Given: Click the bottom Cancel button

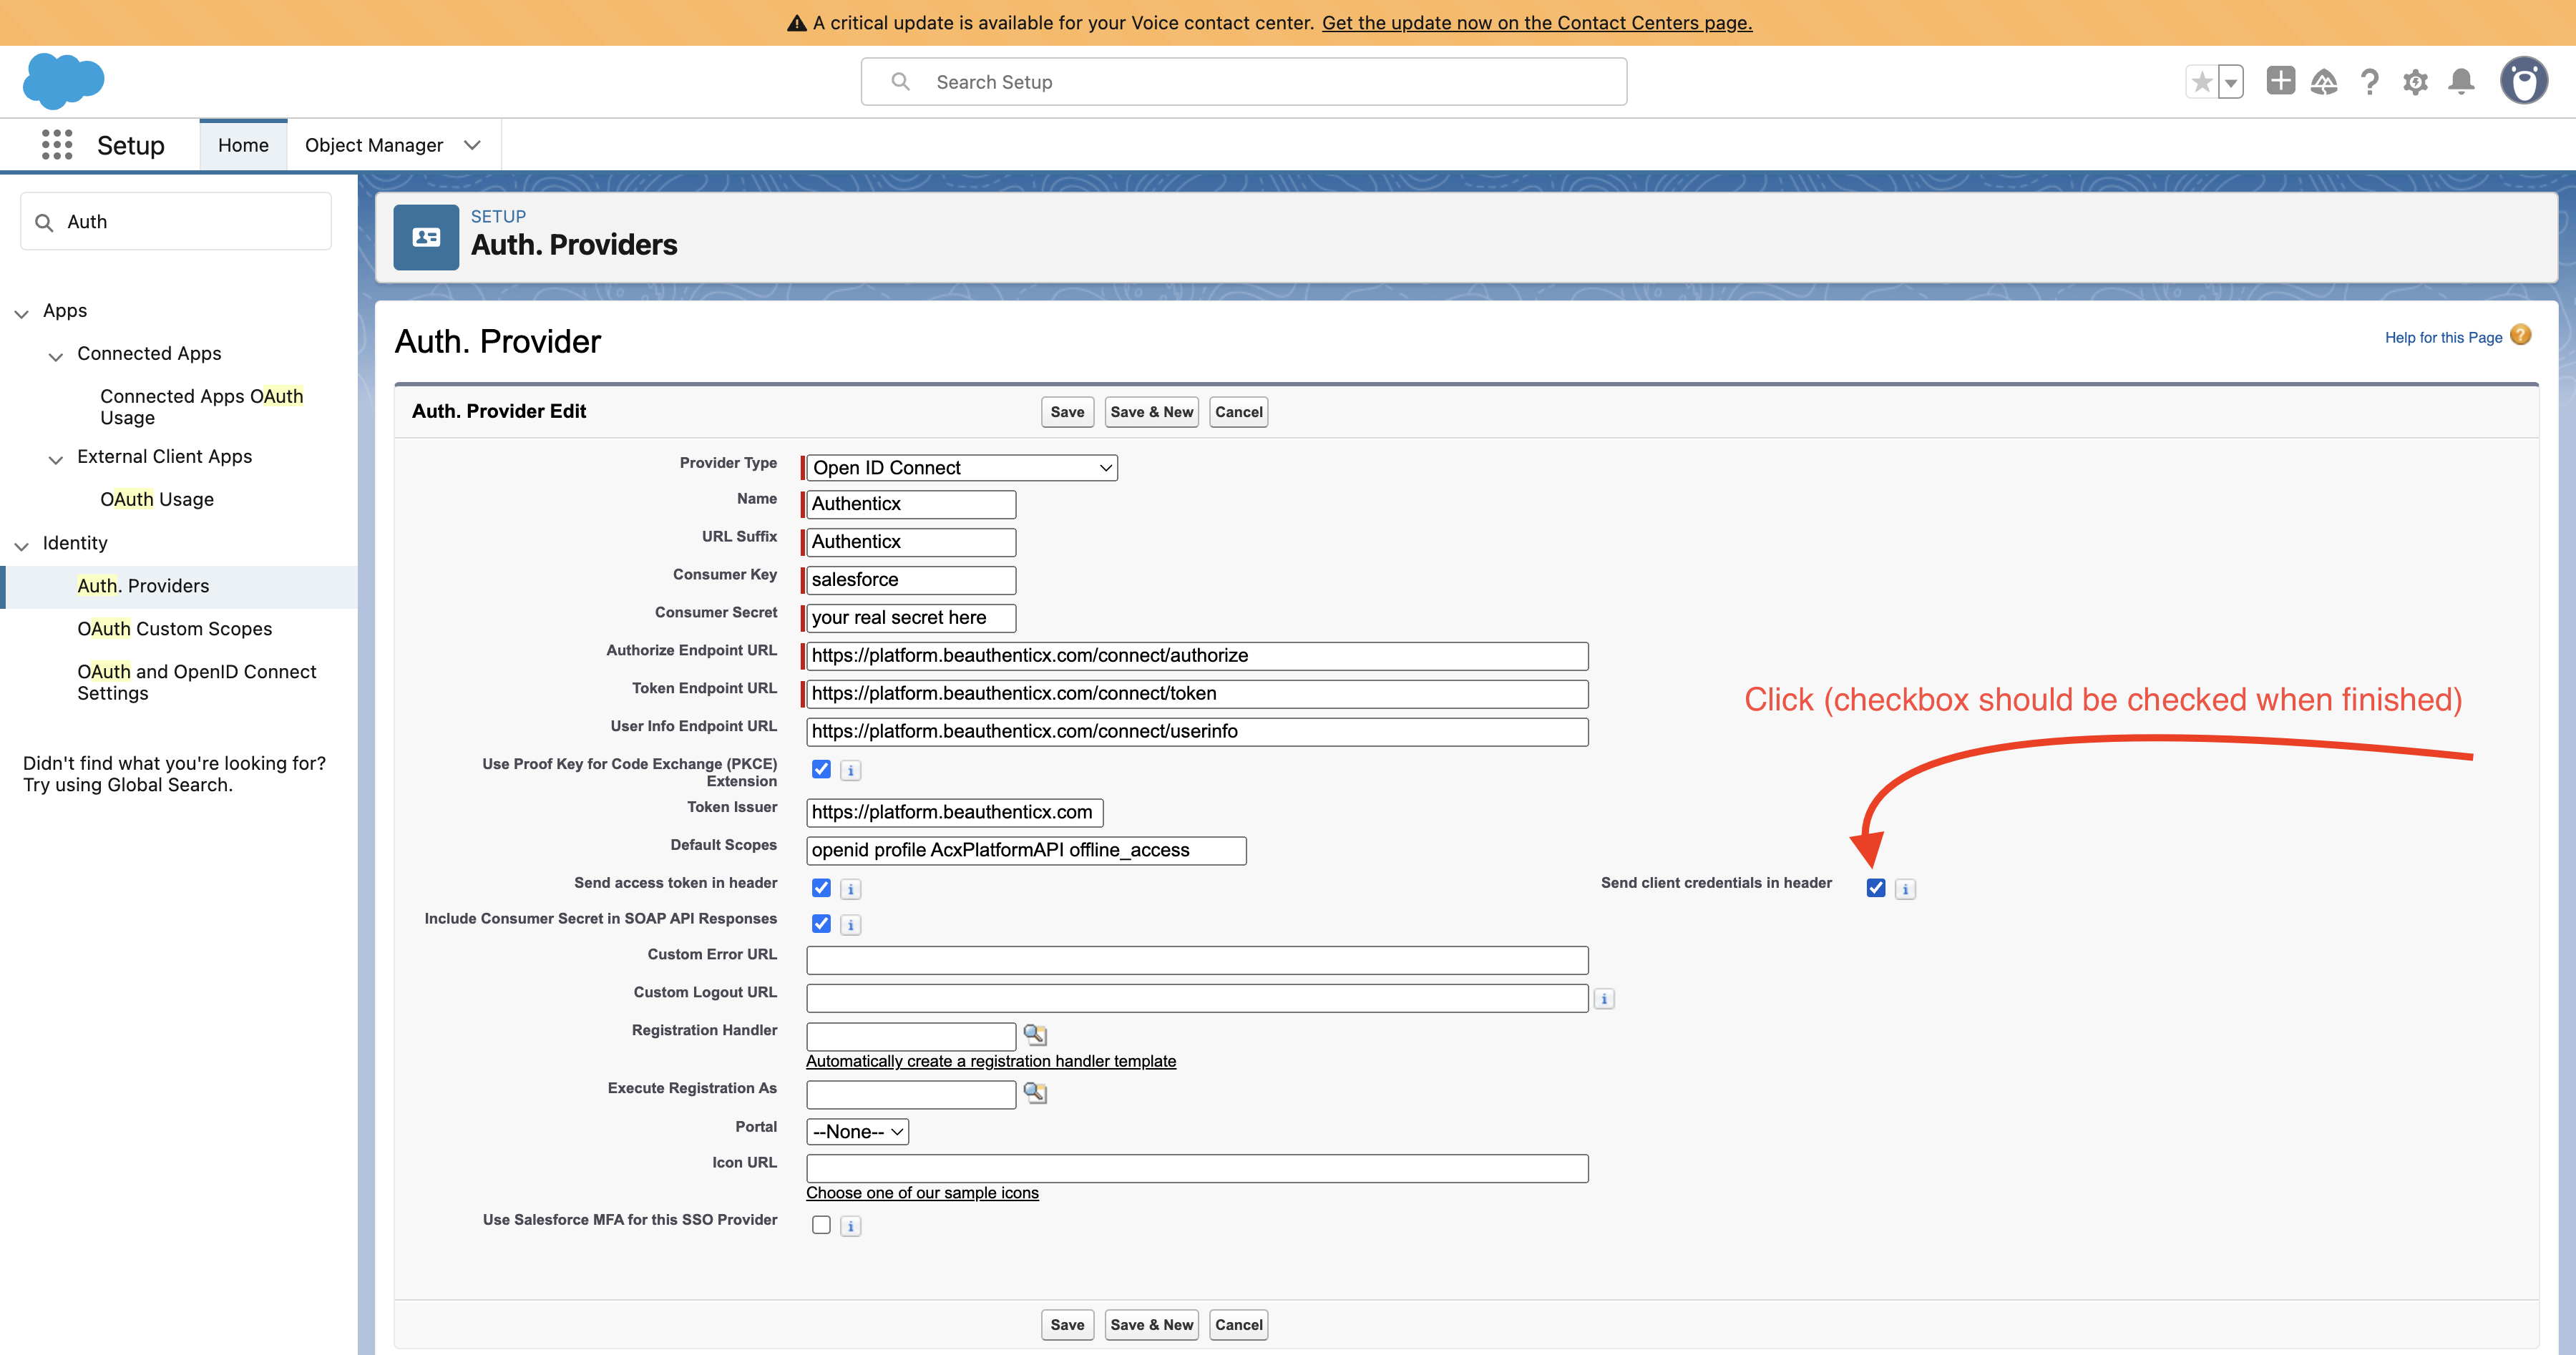Looking at the screenshot, I should click(1239, 1325).
